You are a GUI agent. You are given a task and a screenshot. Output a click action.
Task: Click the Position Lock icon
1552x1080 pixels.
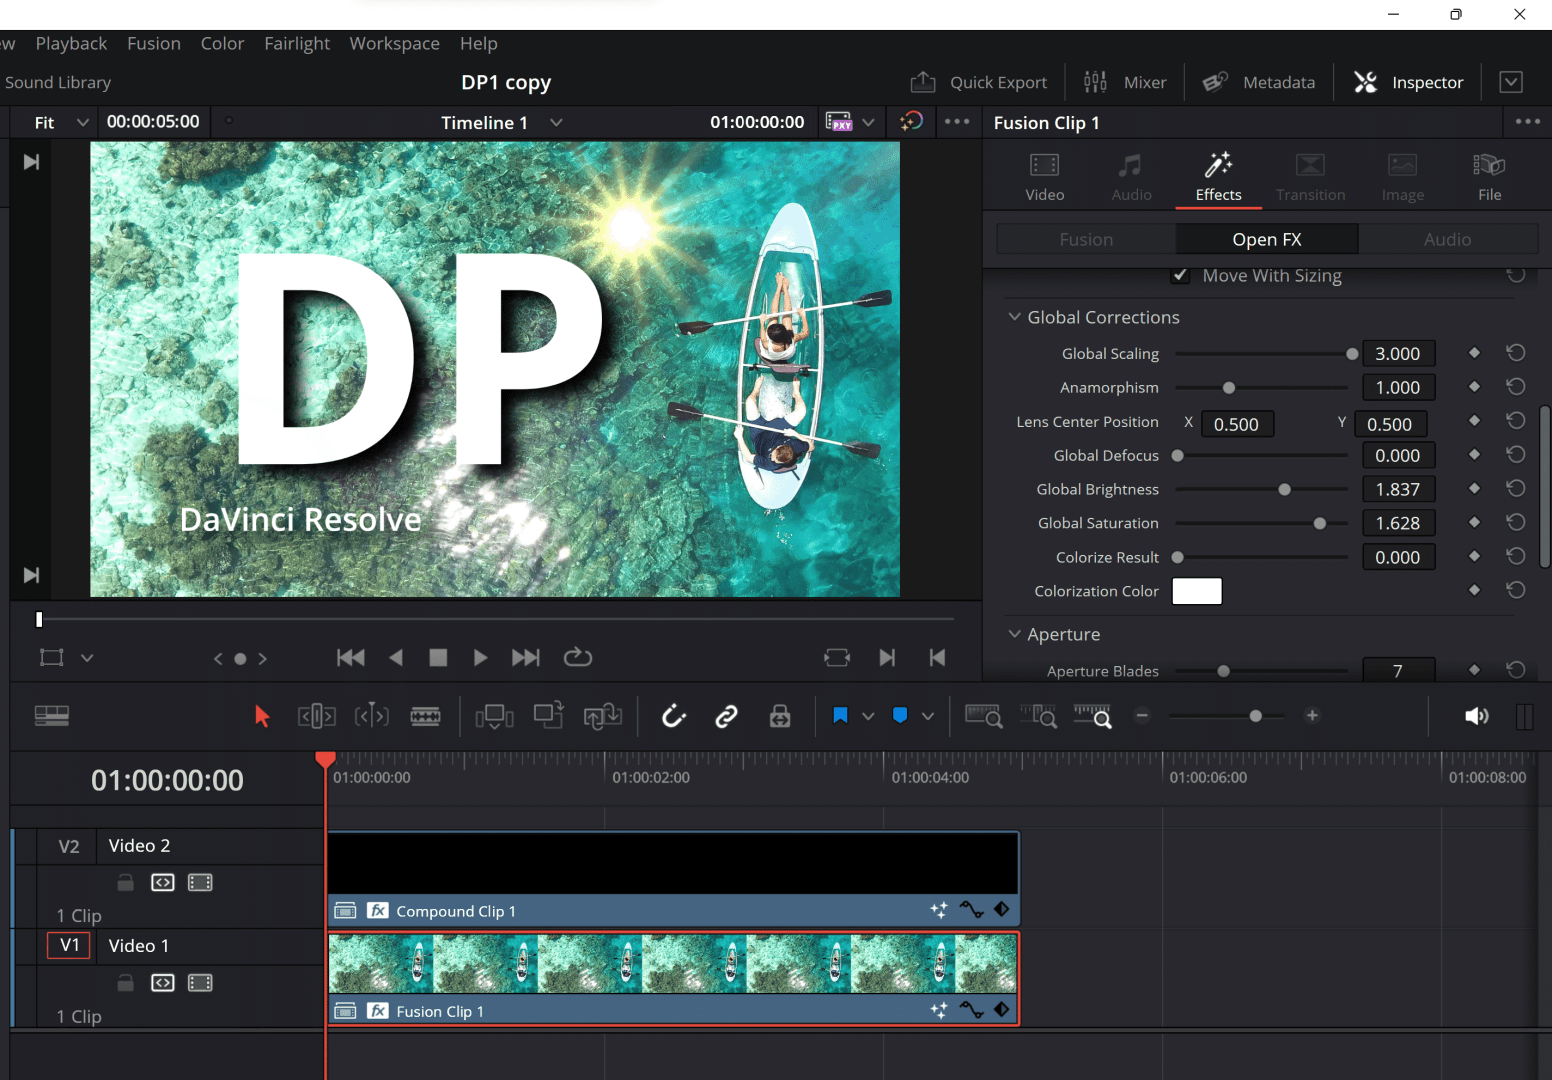(779, 716)
